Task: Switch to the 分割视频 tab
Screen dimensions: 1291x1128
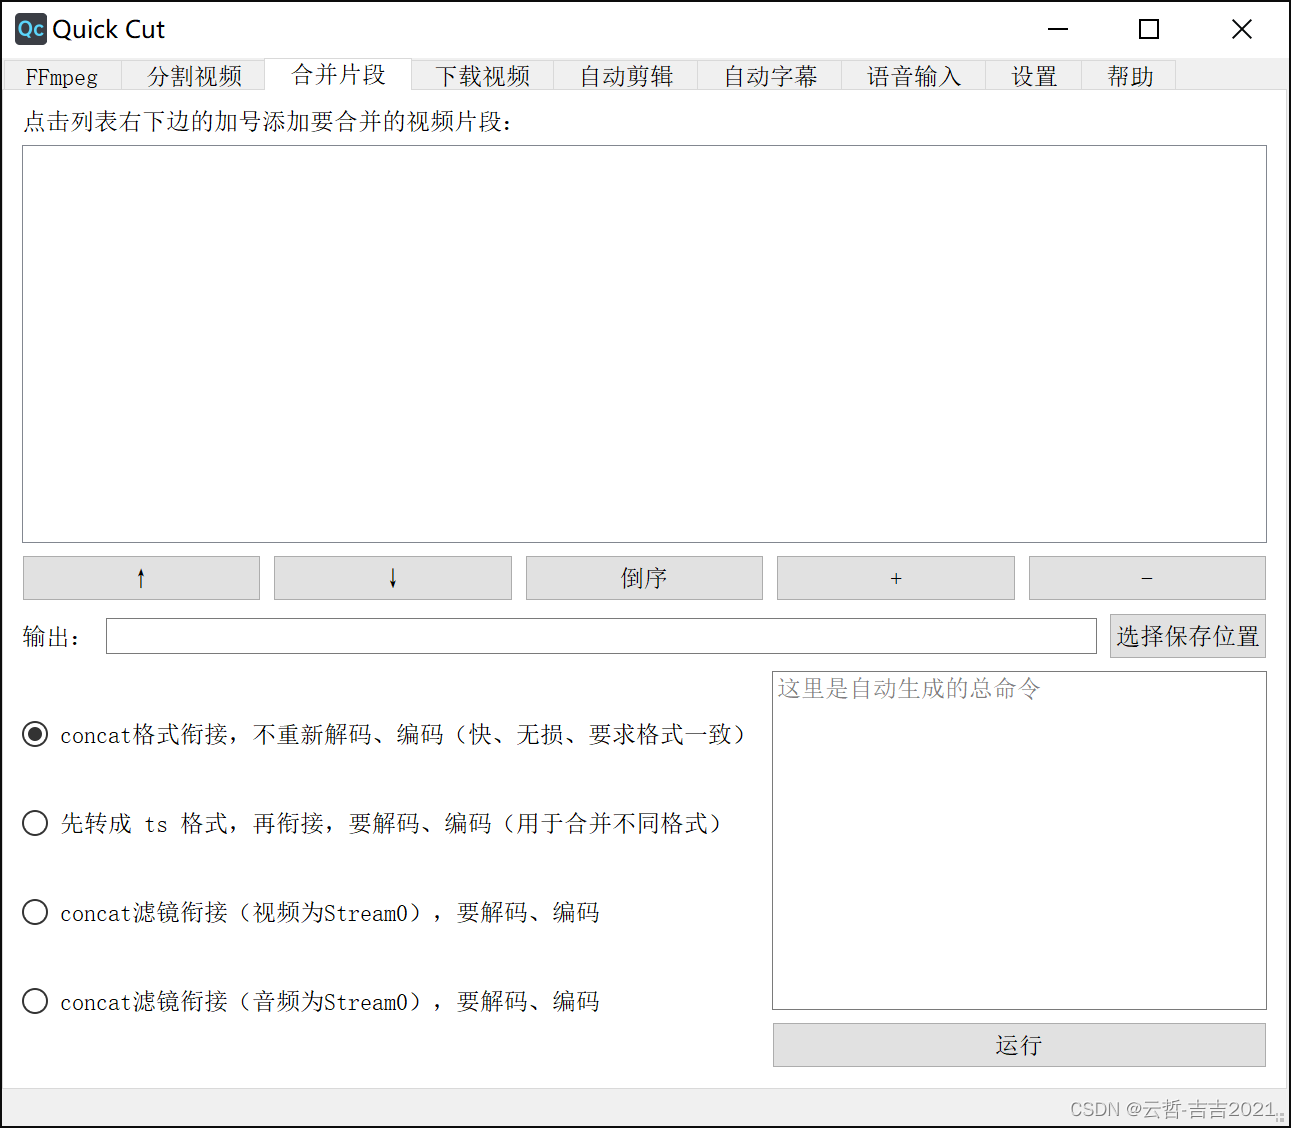Action: pyautogui.click(x=194, y=76)
